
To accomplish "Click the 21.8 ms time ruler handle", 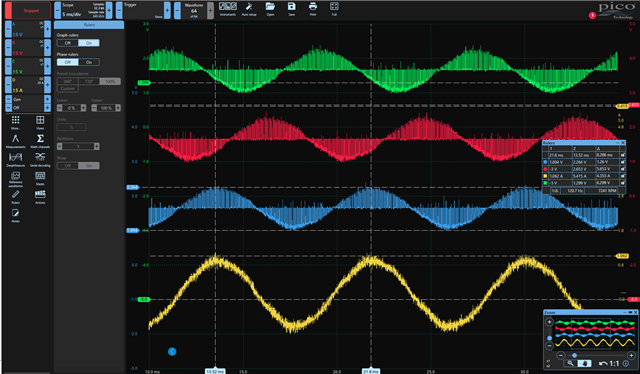I will point(371,371).
